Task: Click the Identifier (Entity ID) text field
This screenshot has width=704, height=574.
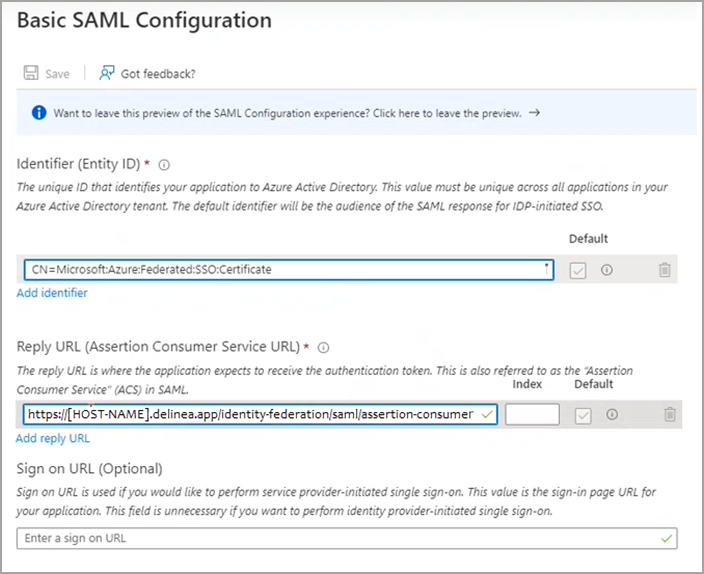Action: tap(285, 270)
